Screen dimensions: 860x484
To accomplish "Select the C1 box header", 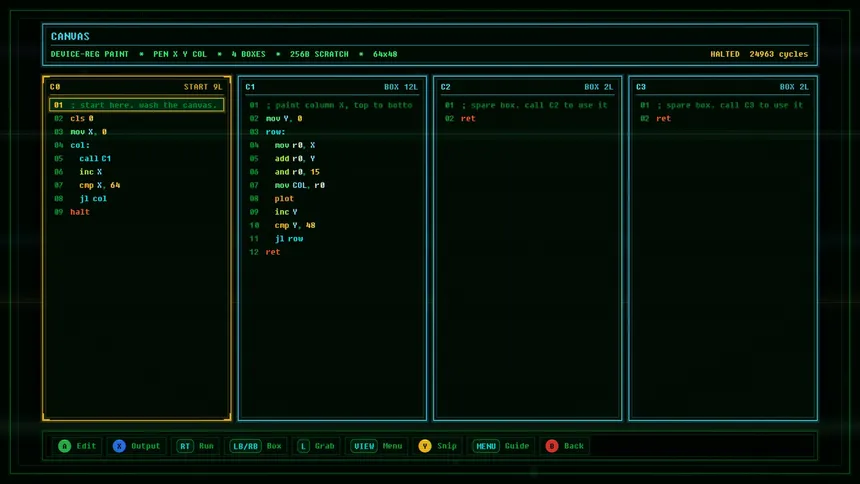I will click(332, 87).
